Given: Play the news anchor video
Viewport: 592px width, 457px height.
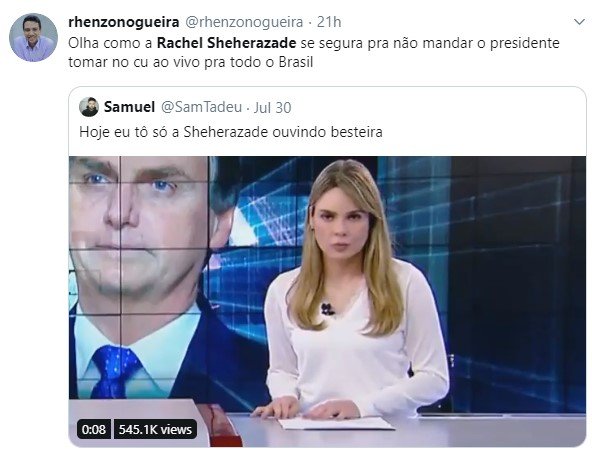Looking at the screenshot, I should tap(327, 302).
